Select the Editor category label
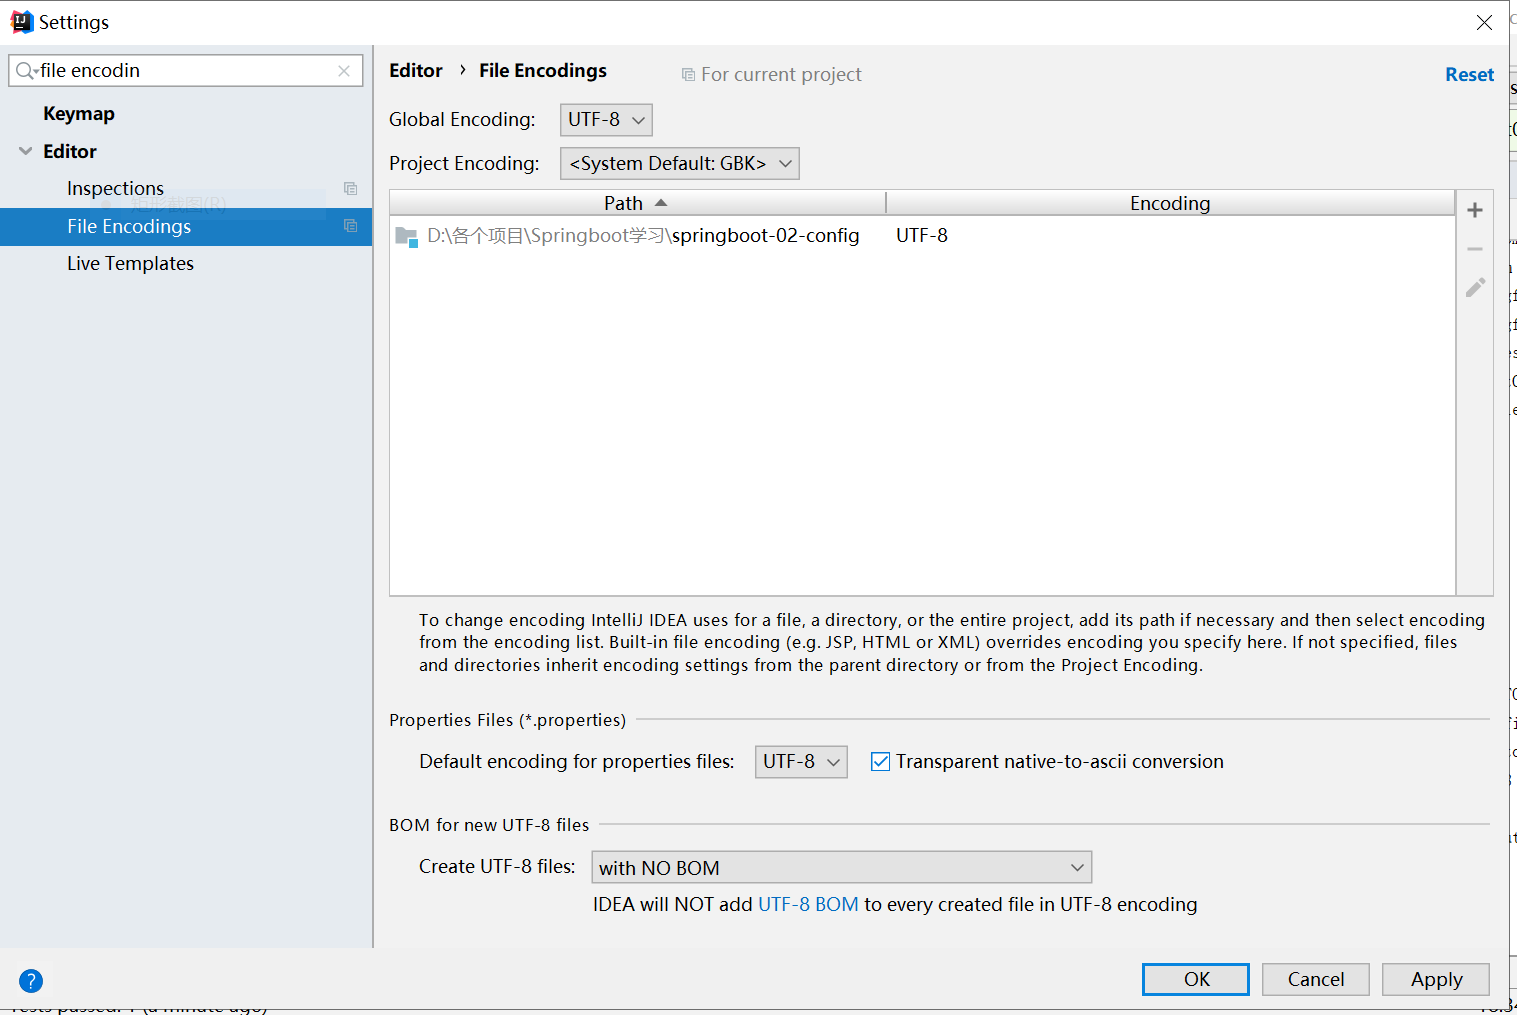Image resolution: width=1517 pixels, height=1015 pixels. click(70, 151)
